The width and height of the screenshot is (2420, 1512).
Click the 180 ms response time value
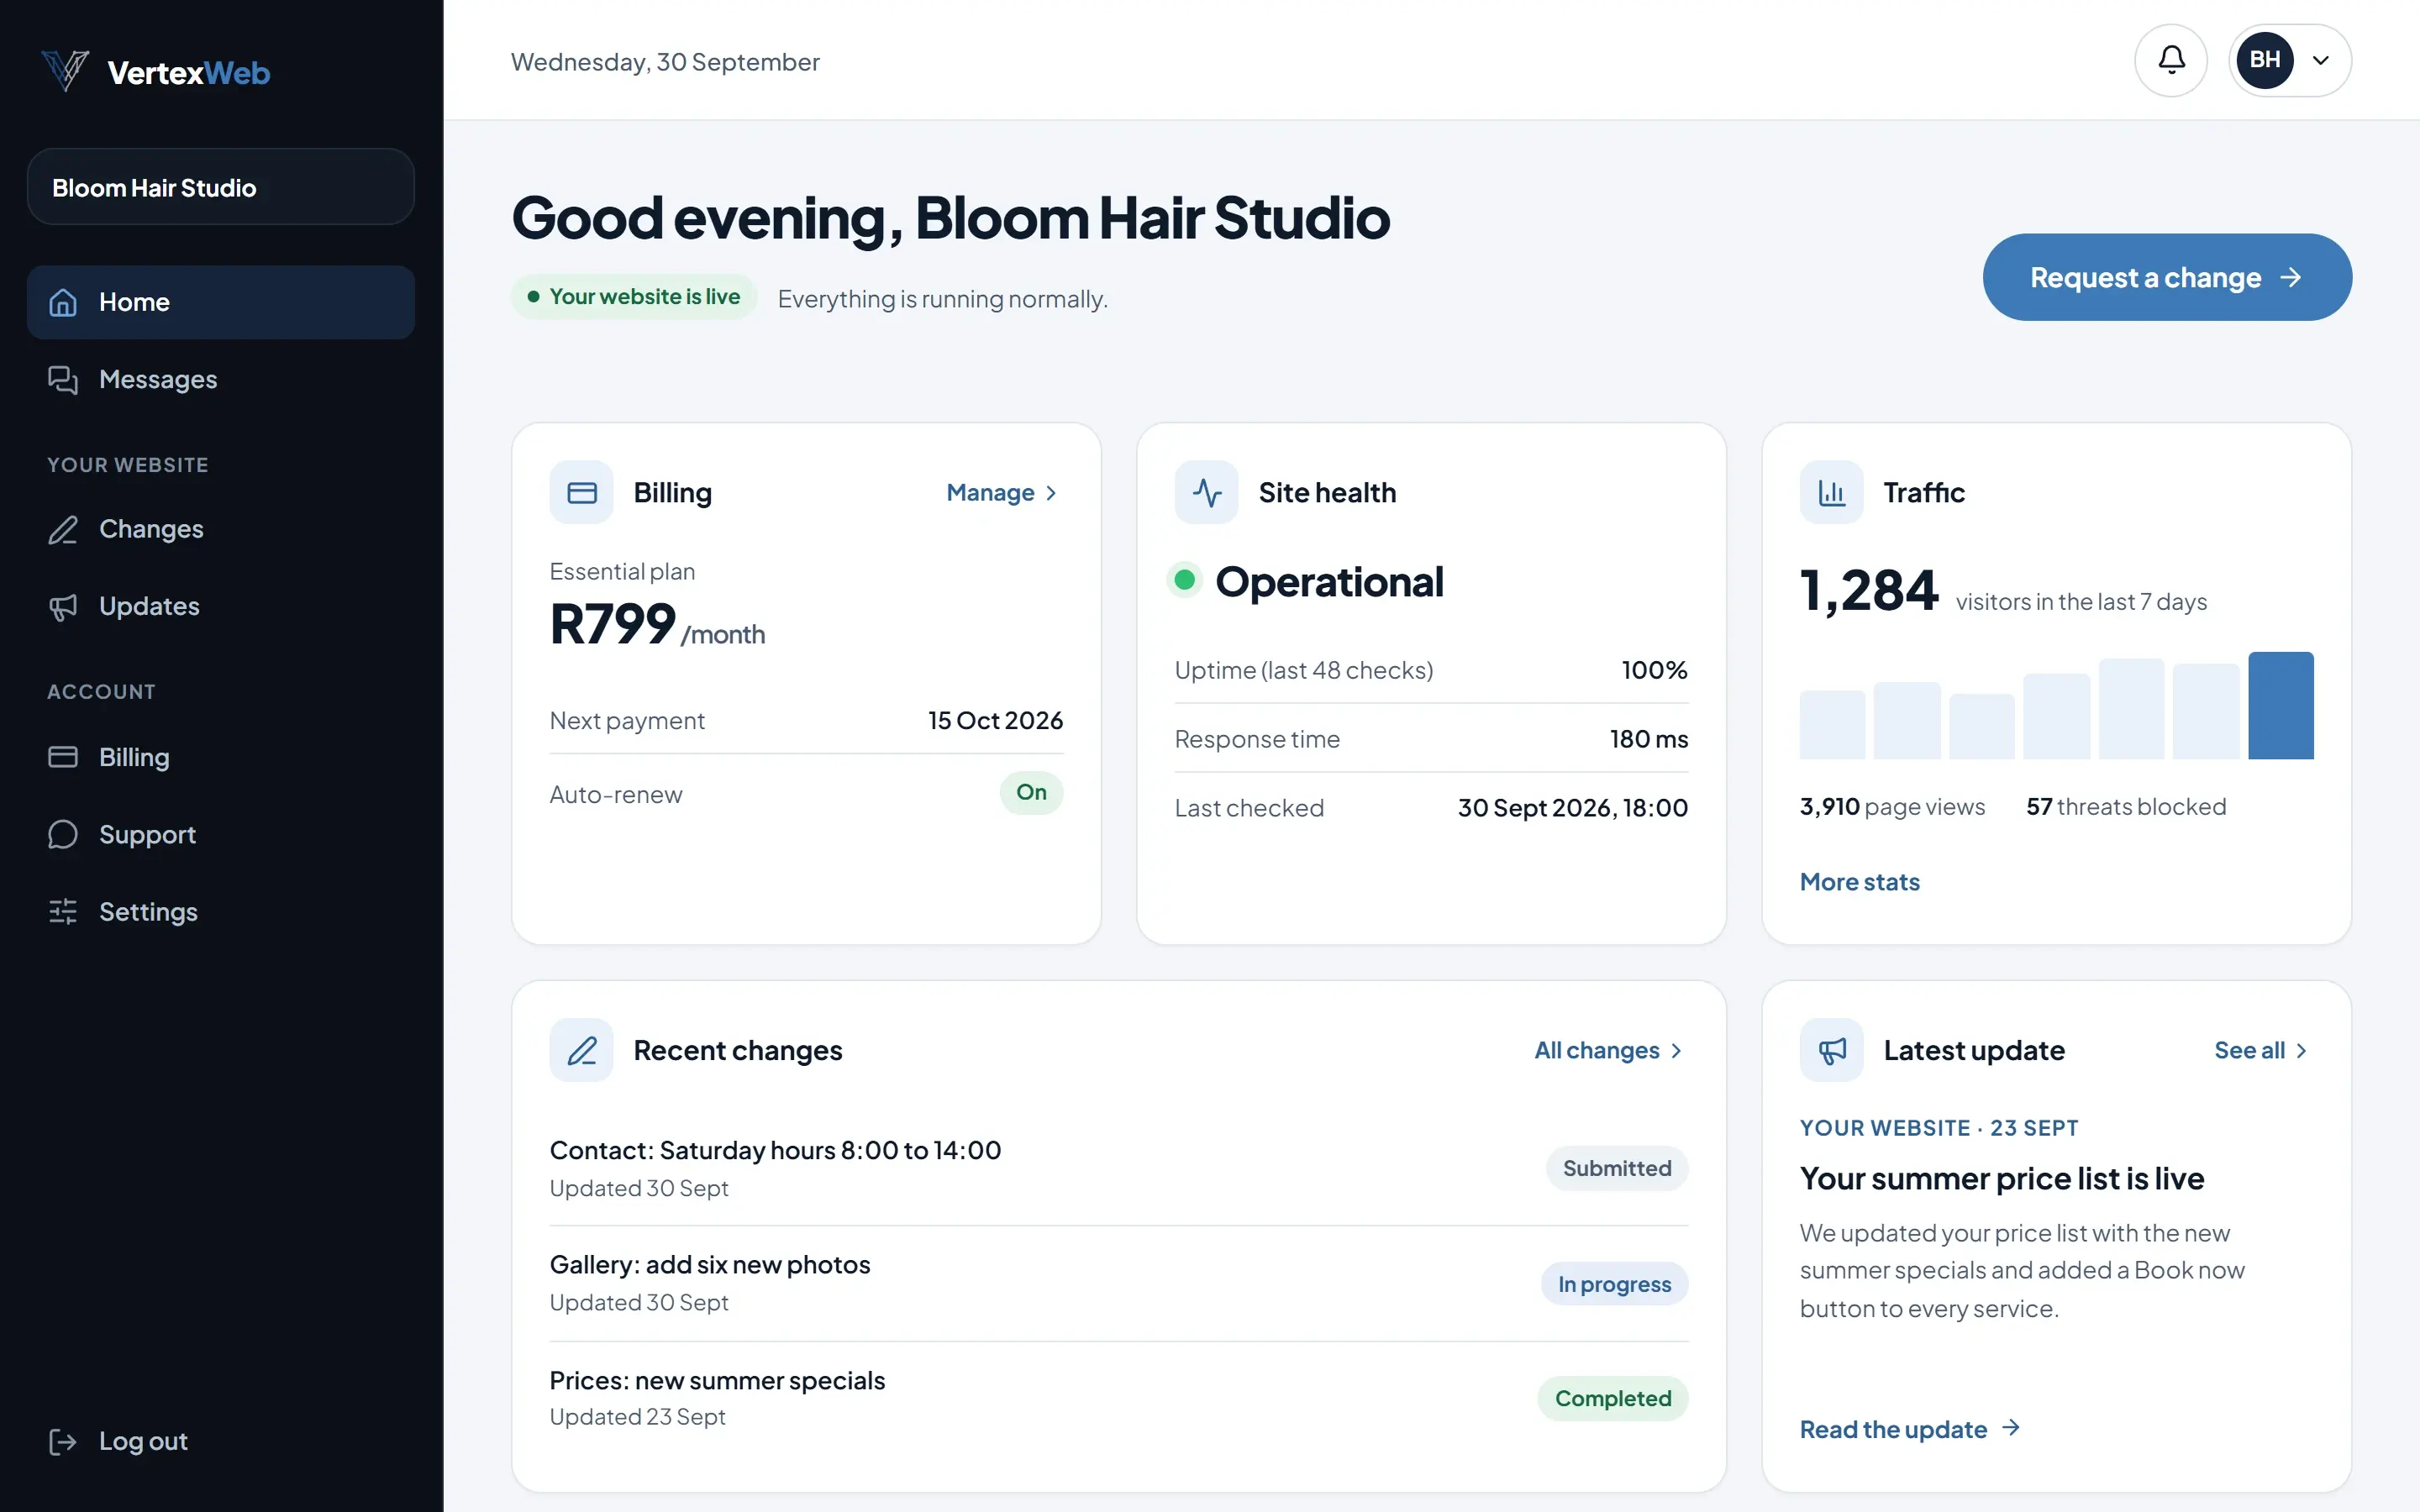click(1648, 739)
